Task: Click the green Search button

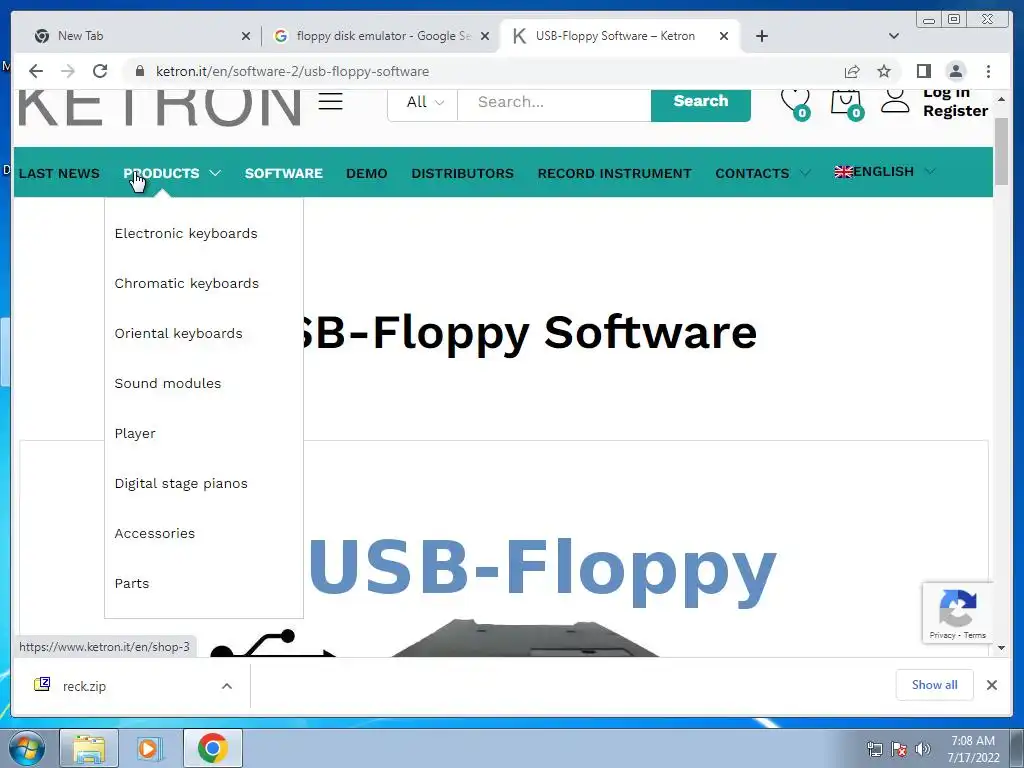Action: [701, 103]
